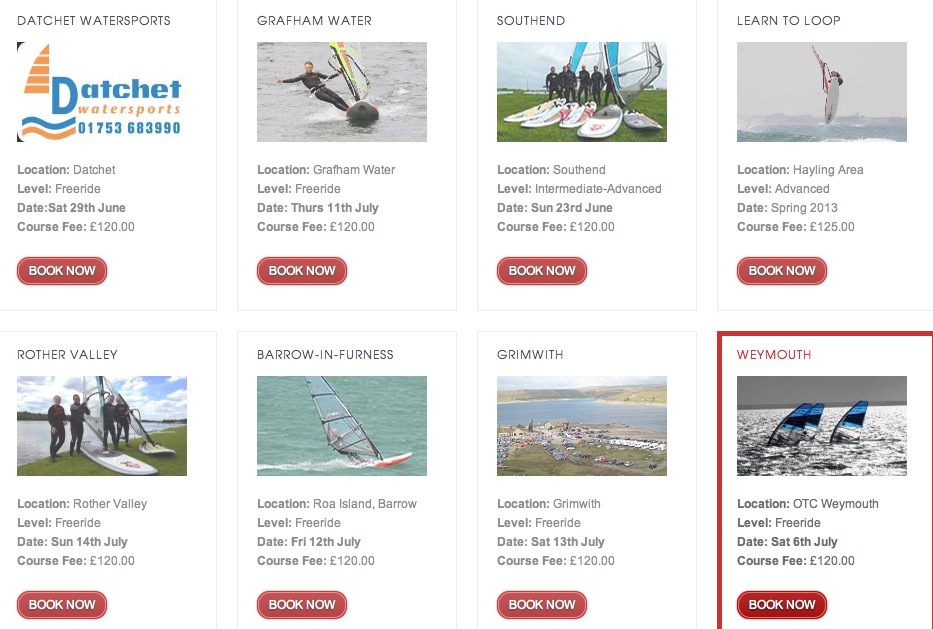Viewport: 933px width, 629px height.
Task: Click the Rother Valley heading
Action: [x=67, y=355]
